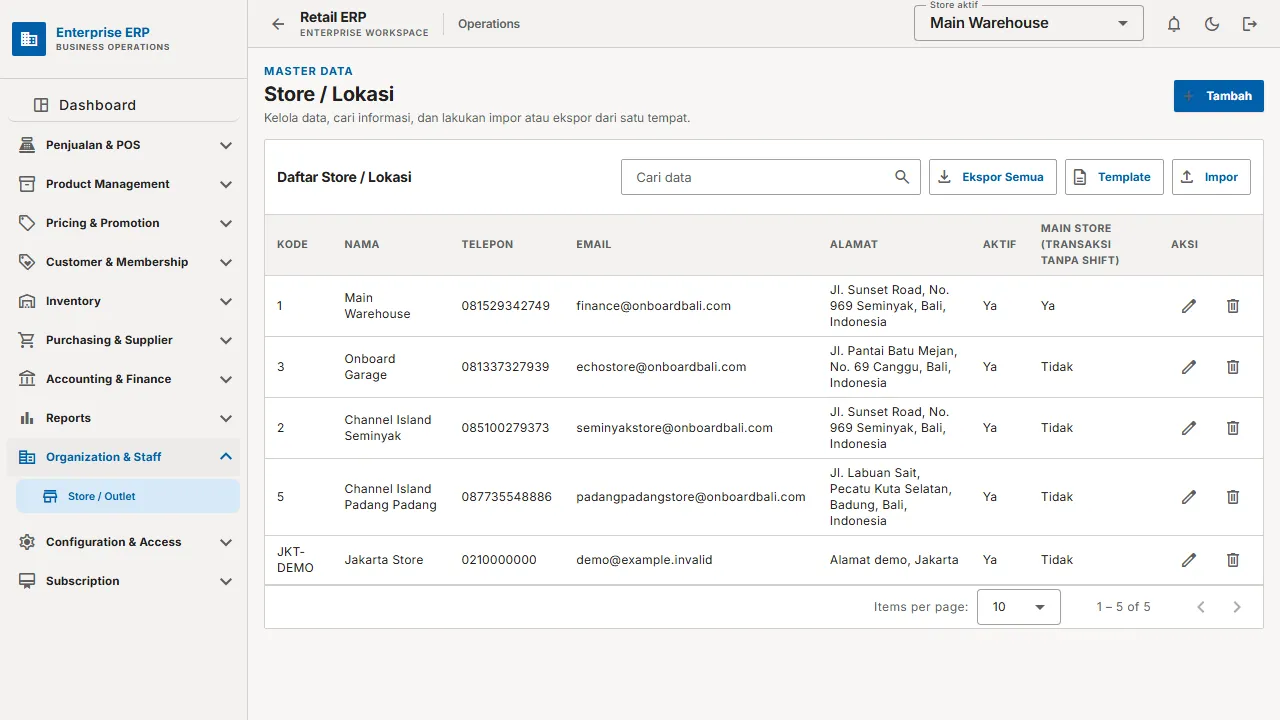1280x720 pixels.
Task: Click the Ekspor Semua button
Action: [993, 177]
